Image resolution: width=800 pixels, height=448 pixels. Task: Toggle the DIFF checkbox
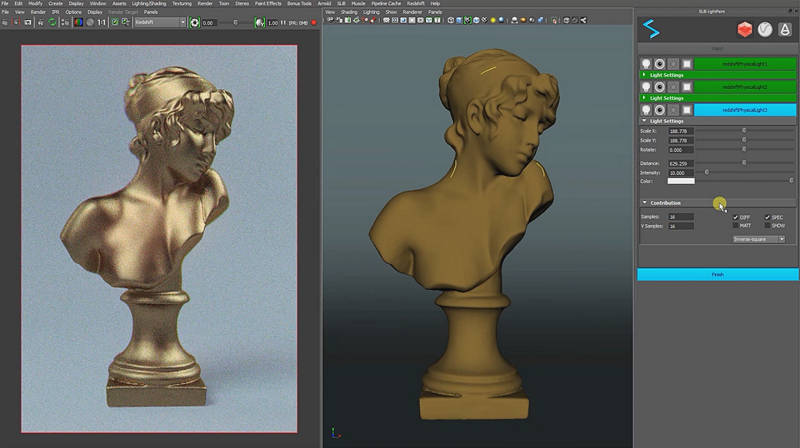pyautogui.click(x=735, y=217)
